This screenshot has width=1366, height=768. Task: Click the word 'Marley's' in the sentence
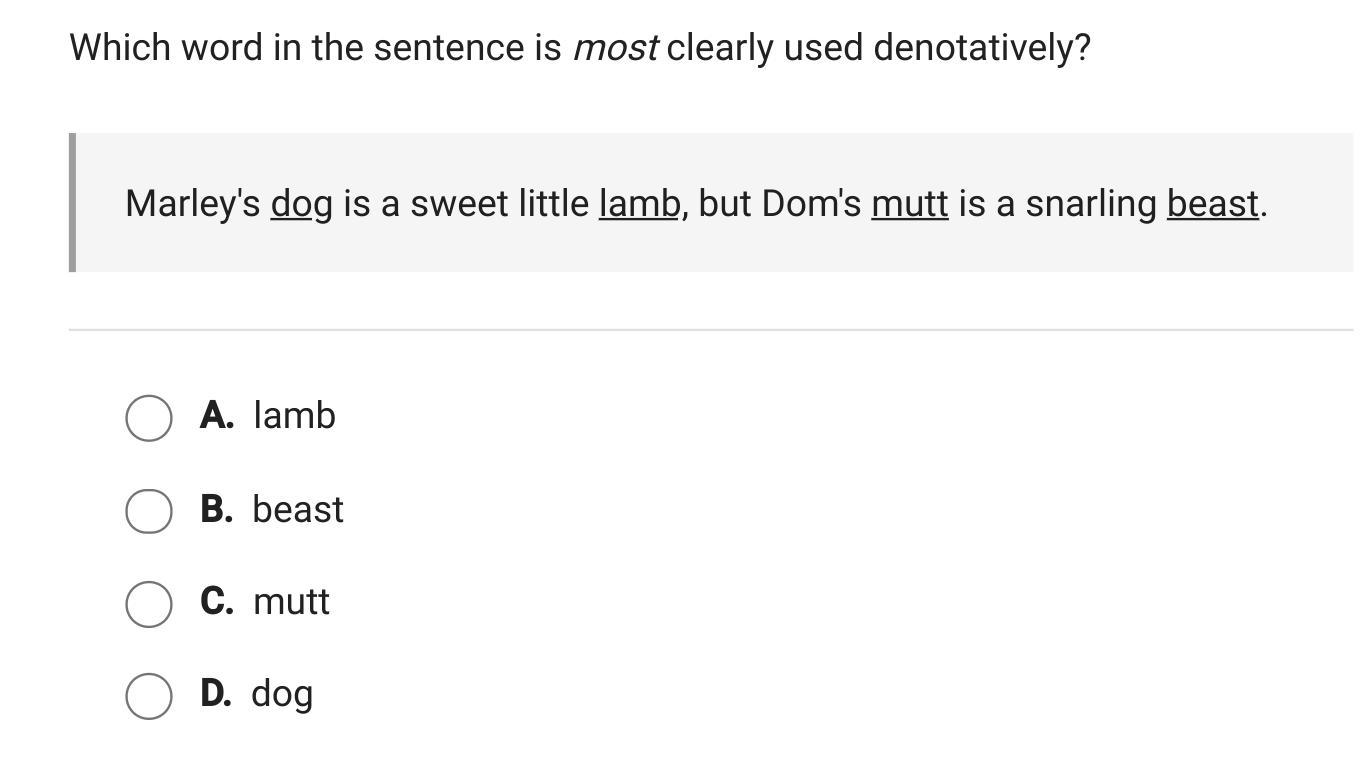[192, 204]
